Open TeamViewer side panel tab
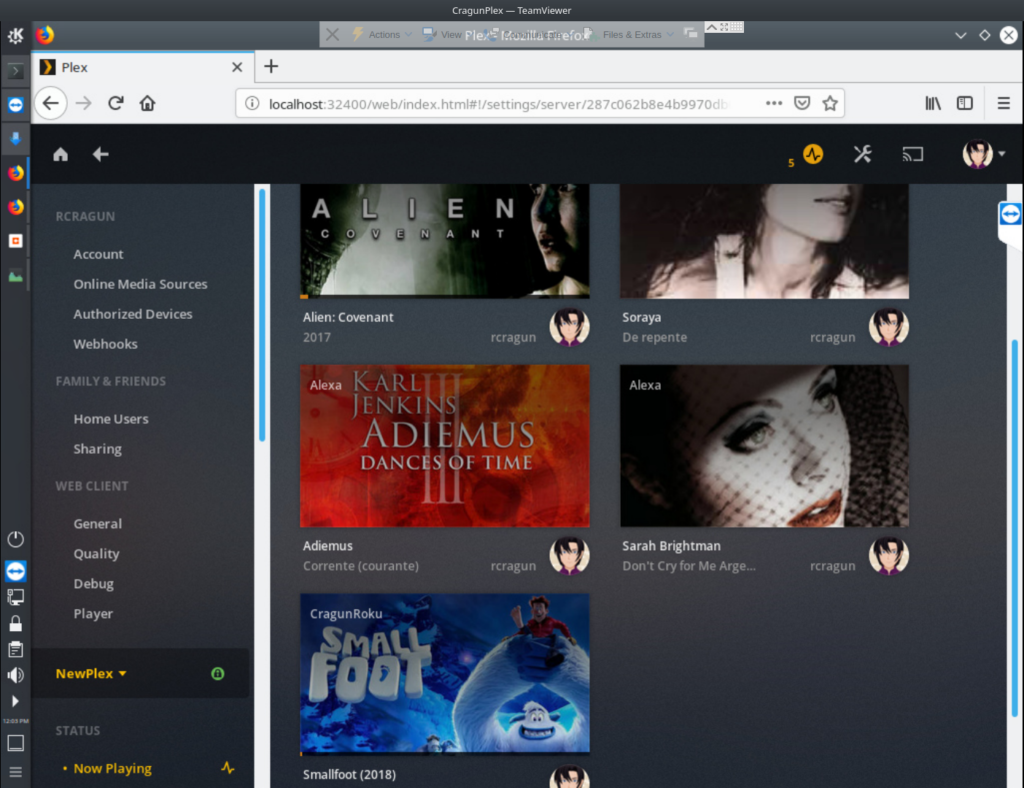 pos(1010,214)
